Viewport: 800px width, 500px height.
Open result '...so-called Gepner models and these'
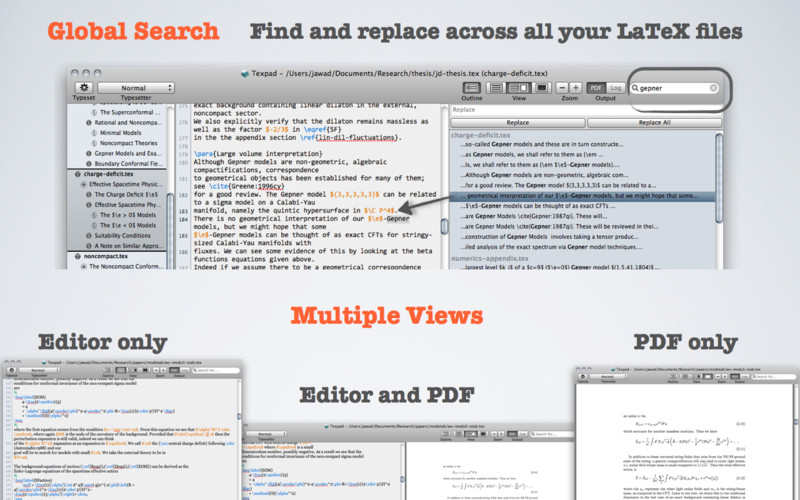point(542,144)
